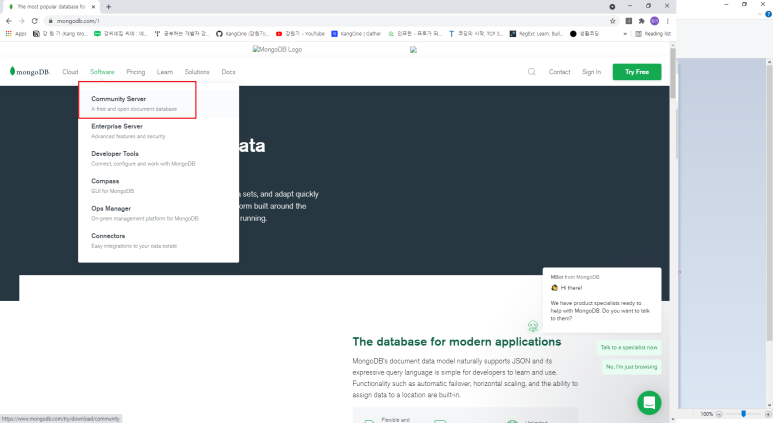Screen dimensions: 773x423
Task: Click zoom in plus in background window
Action: click(x=768, y=414)
